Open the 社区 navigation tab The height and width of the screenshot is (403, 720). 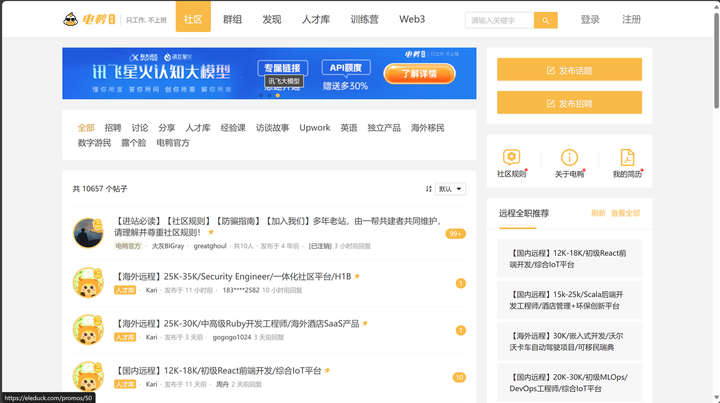click(193, 17)
